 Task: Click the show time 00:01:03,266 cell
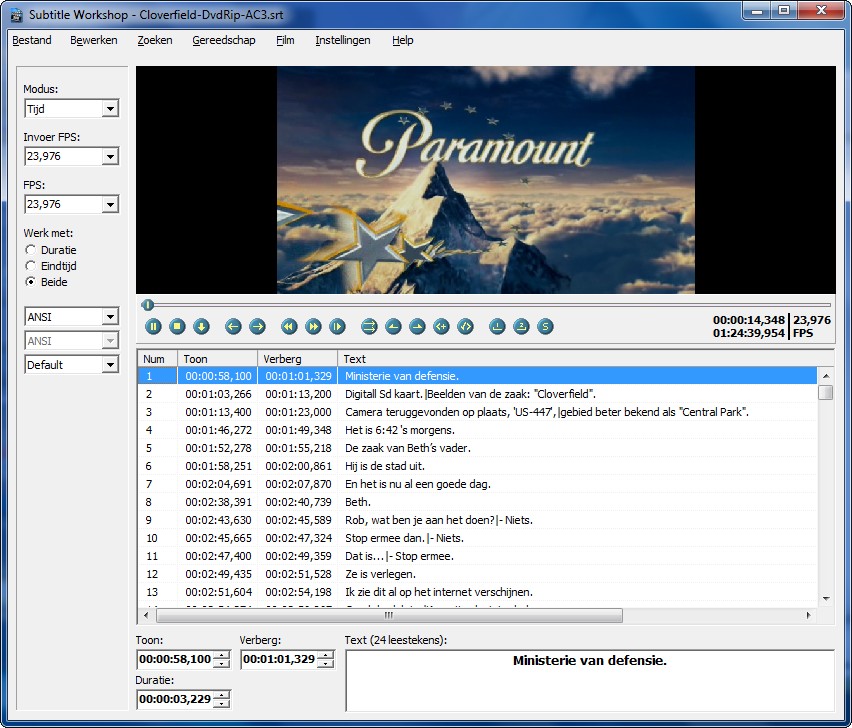[x=218, y=394]
